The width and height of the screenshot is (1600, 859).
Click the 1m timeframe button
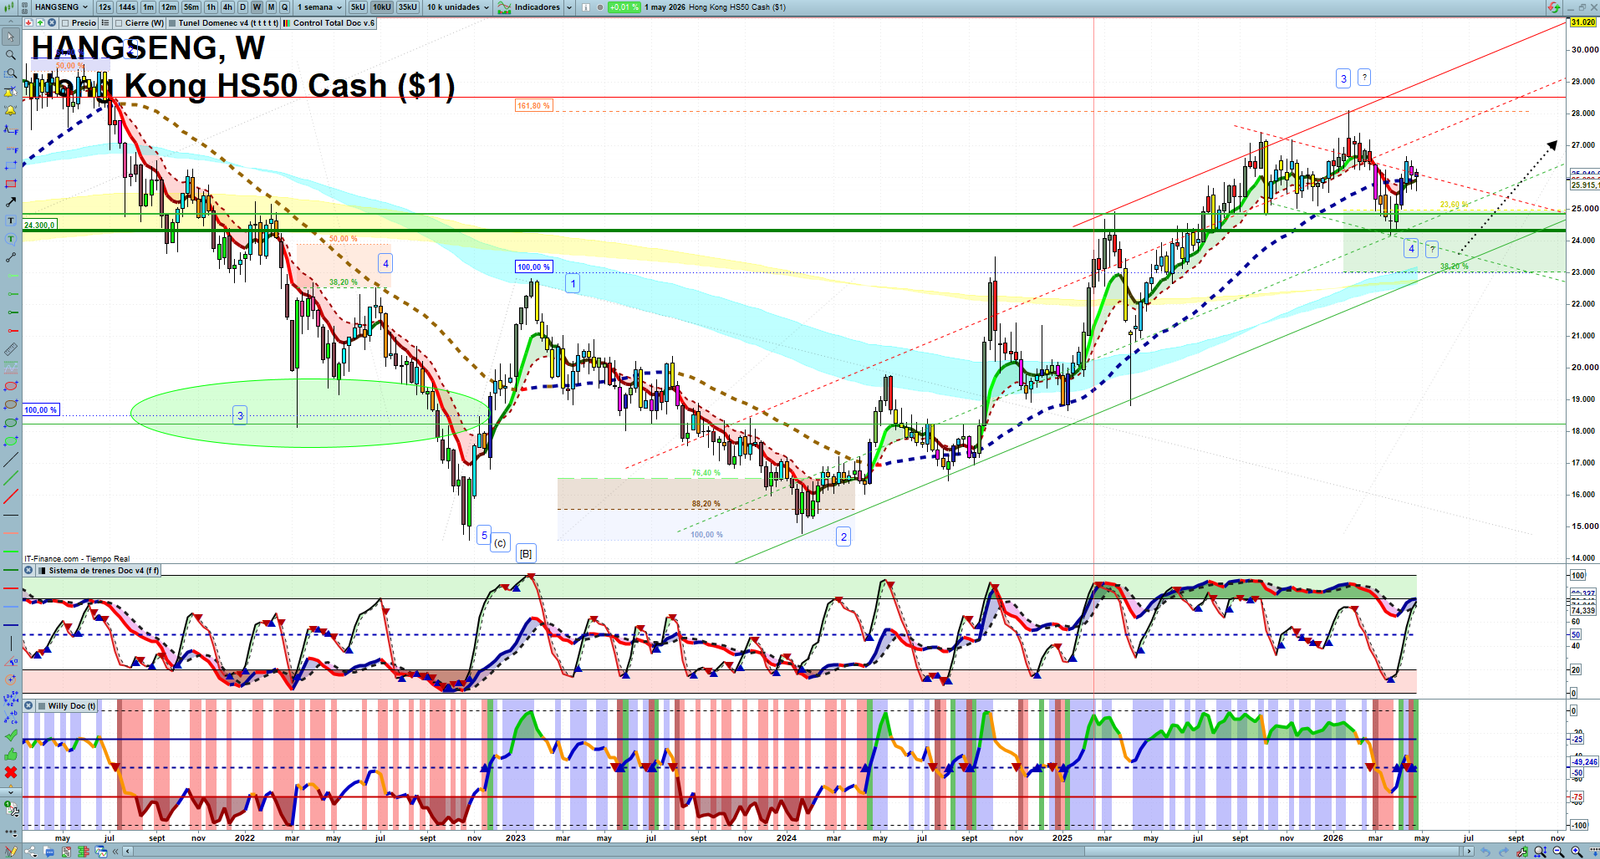pos(148,7)
